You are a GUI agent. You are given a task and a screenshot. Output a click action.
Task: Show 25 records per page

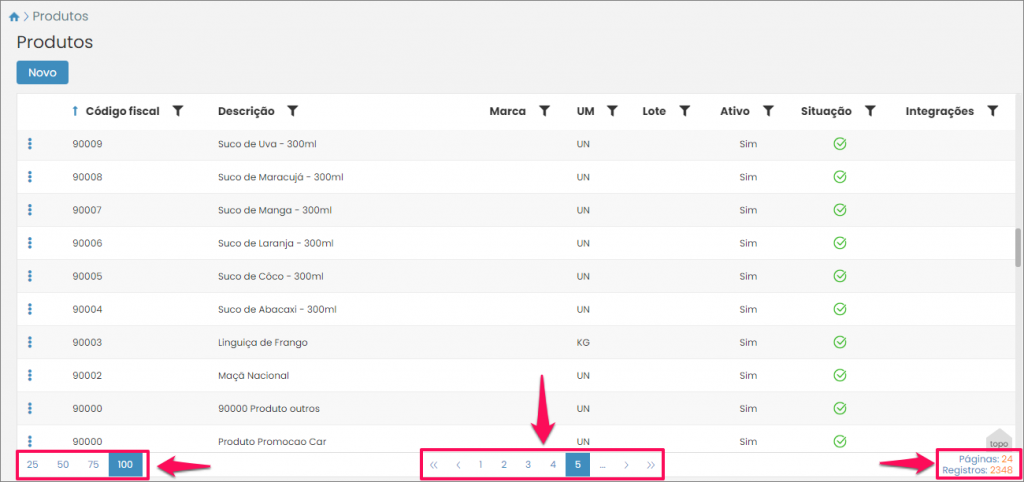pyautogui.click(x=33, y=465)
